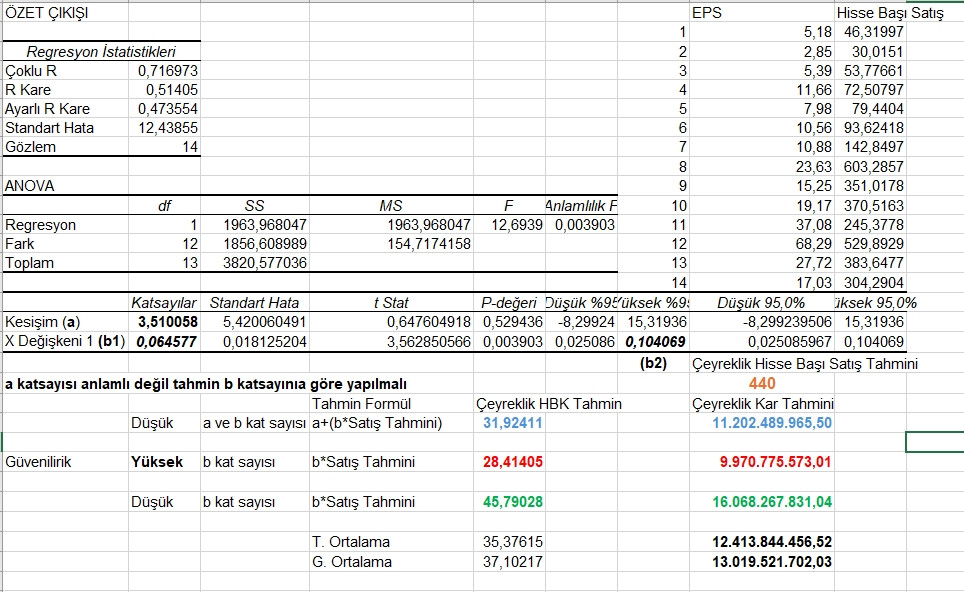This screenshot has width=964, height=592.
Task: Select the green profit estimate 16.068.267.831,04
Action: [x=772, y=502]
